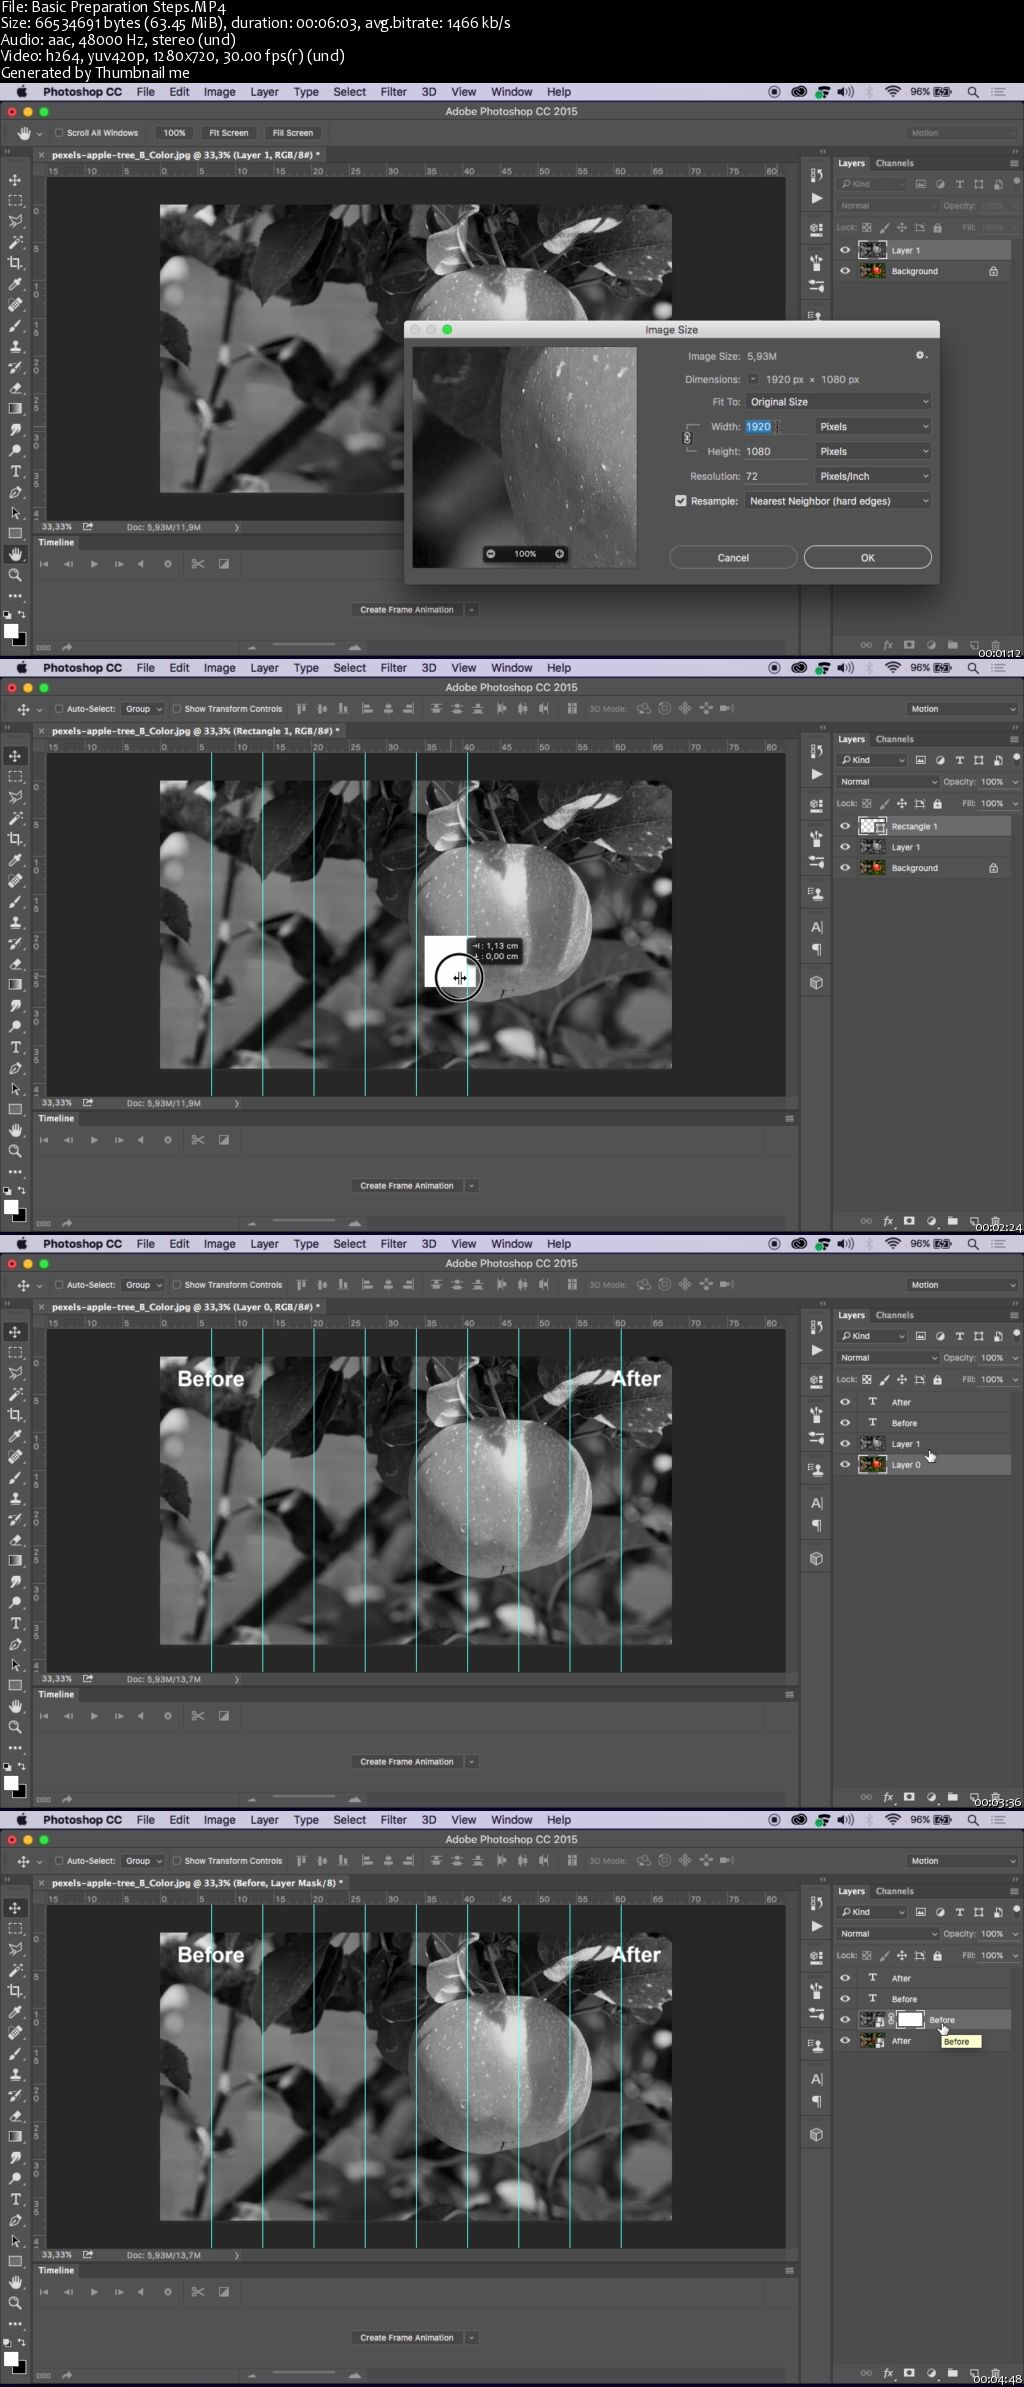Zoom in the Image Size preview
This screenshot has height=2387, width=1024.
(559, 554)
